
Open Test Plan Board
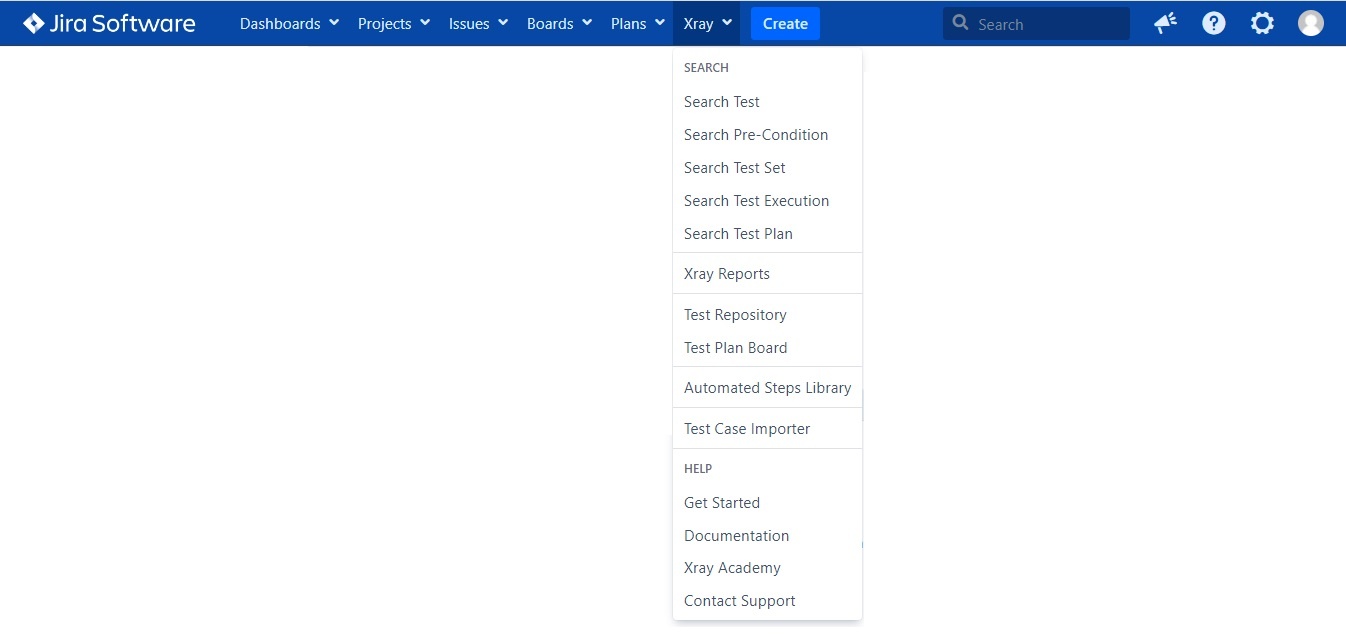tap(767, 348)
